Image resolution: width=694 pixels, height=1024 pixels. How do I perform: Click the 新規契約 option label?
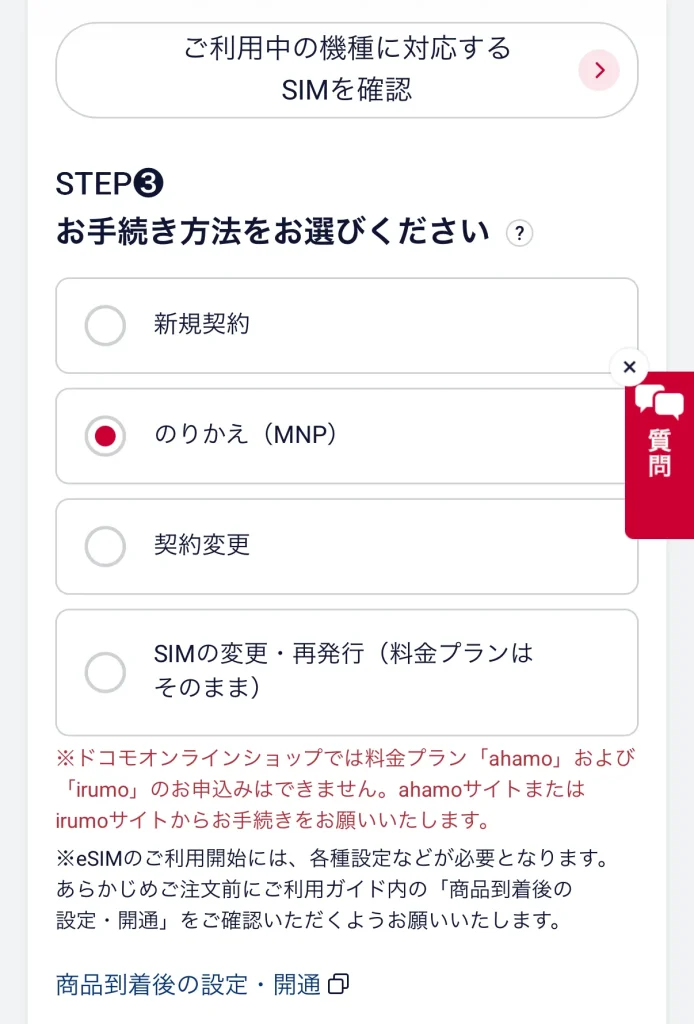click(x=202, y=324)
